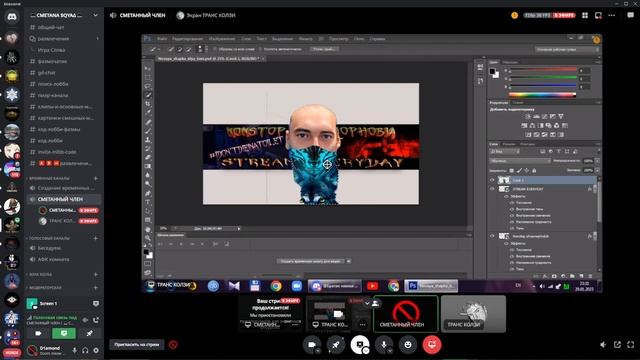Toggle eye of Тиснение effect under STREAM EVERYDAY
This screenshot has height=360, width=640.
tap(512, 202)
